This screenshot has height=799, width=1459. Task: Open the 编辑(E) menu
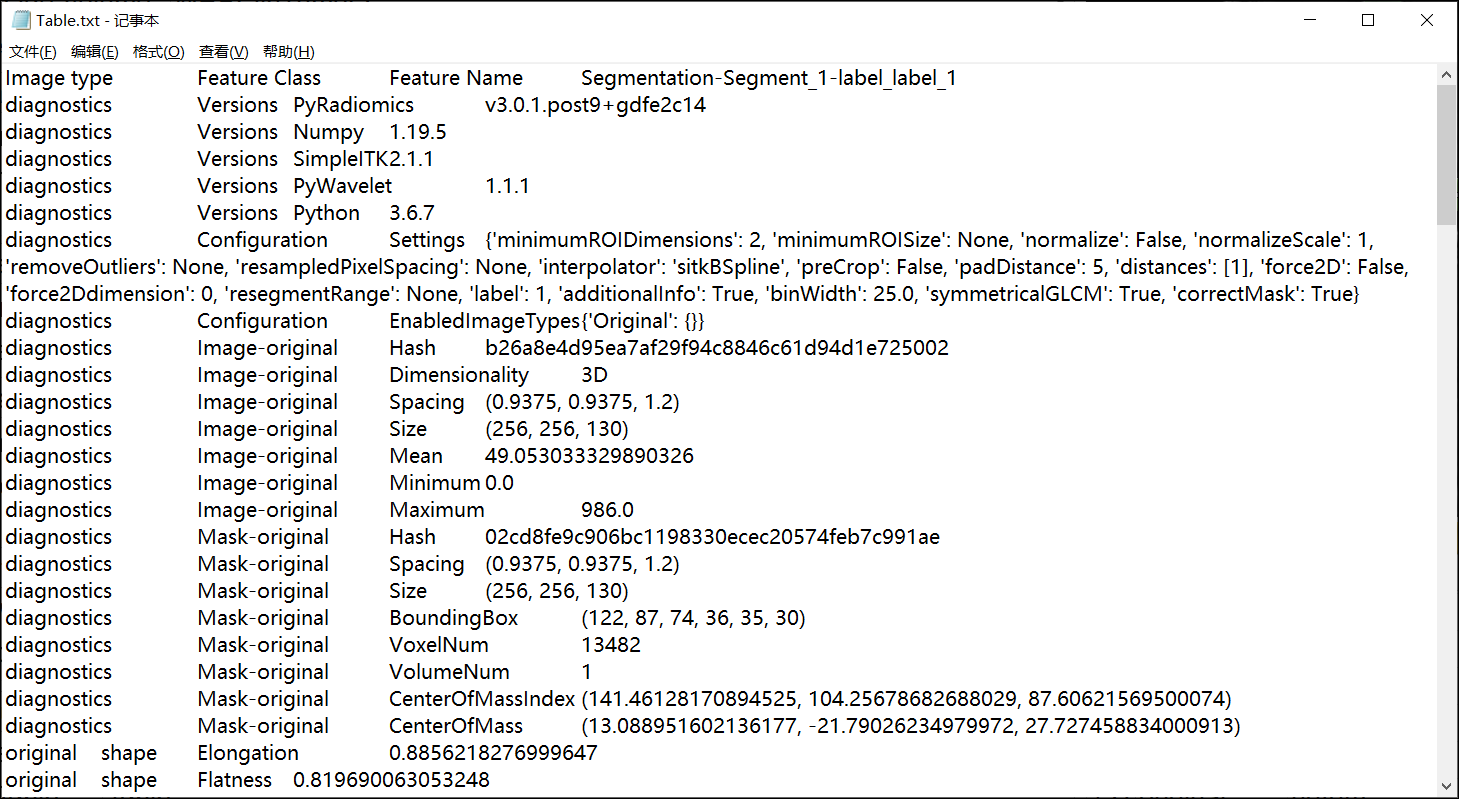(x=94, y=52)
